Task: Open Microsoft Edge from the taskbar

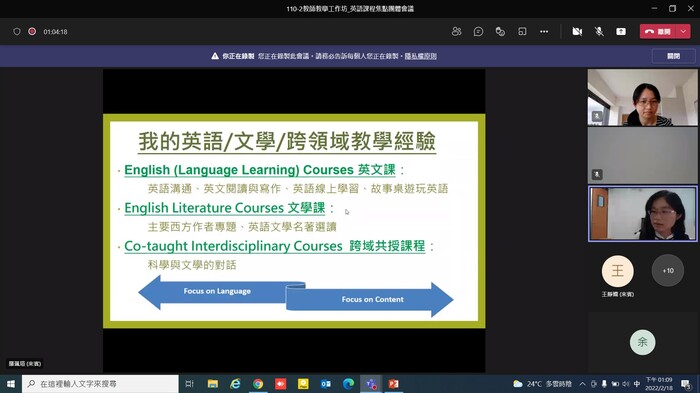Action: 348,384
